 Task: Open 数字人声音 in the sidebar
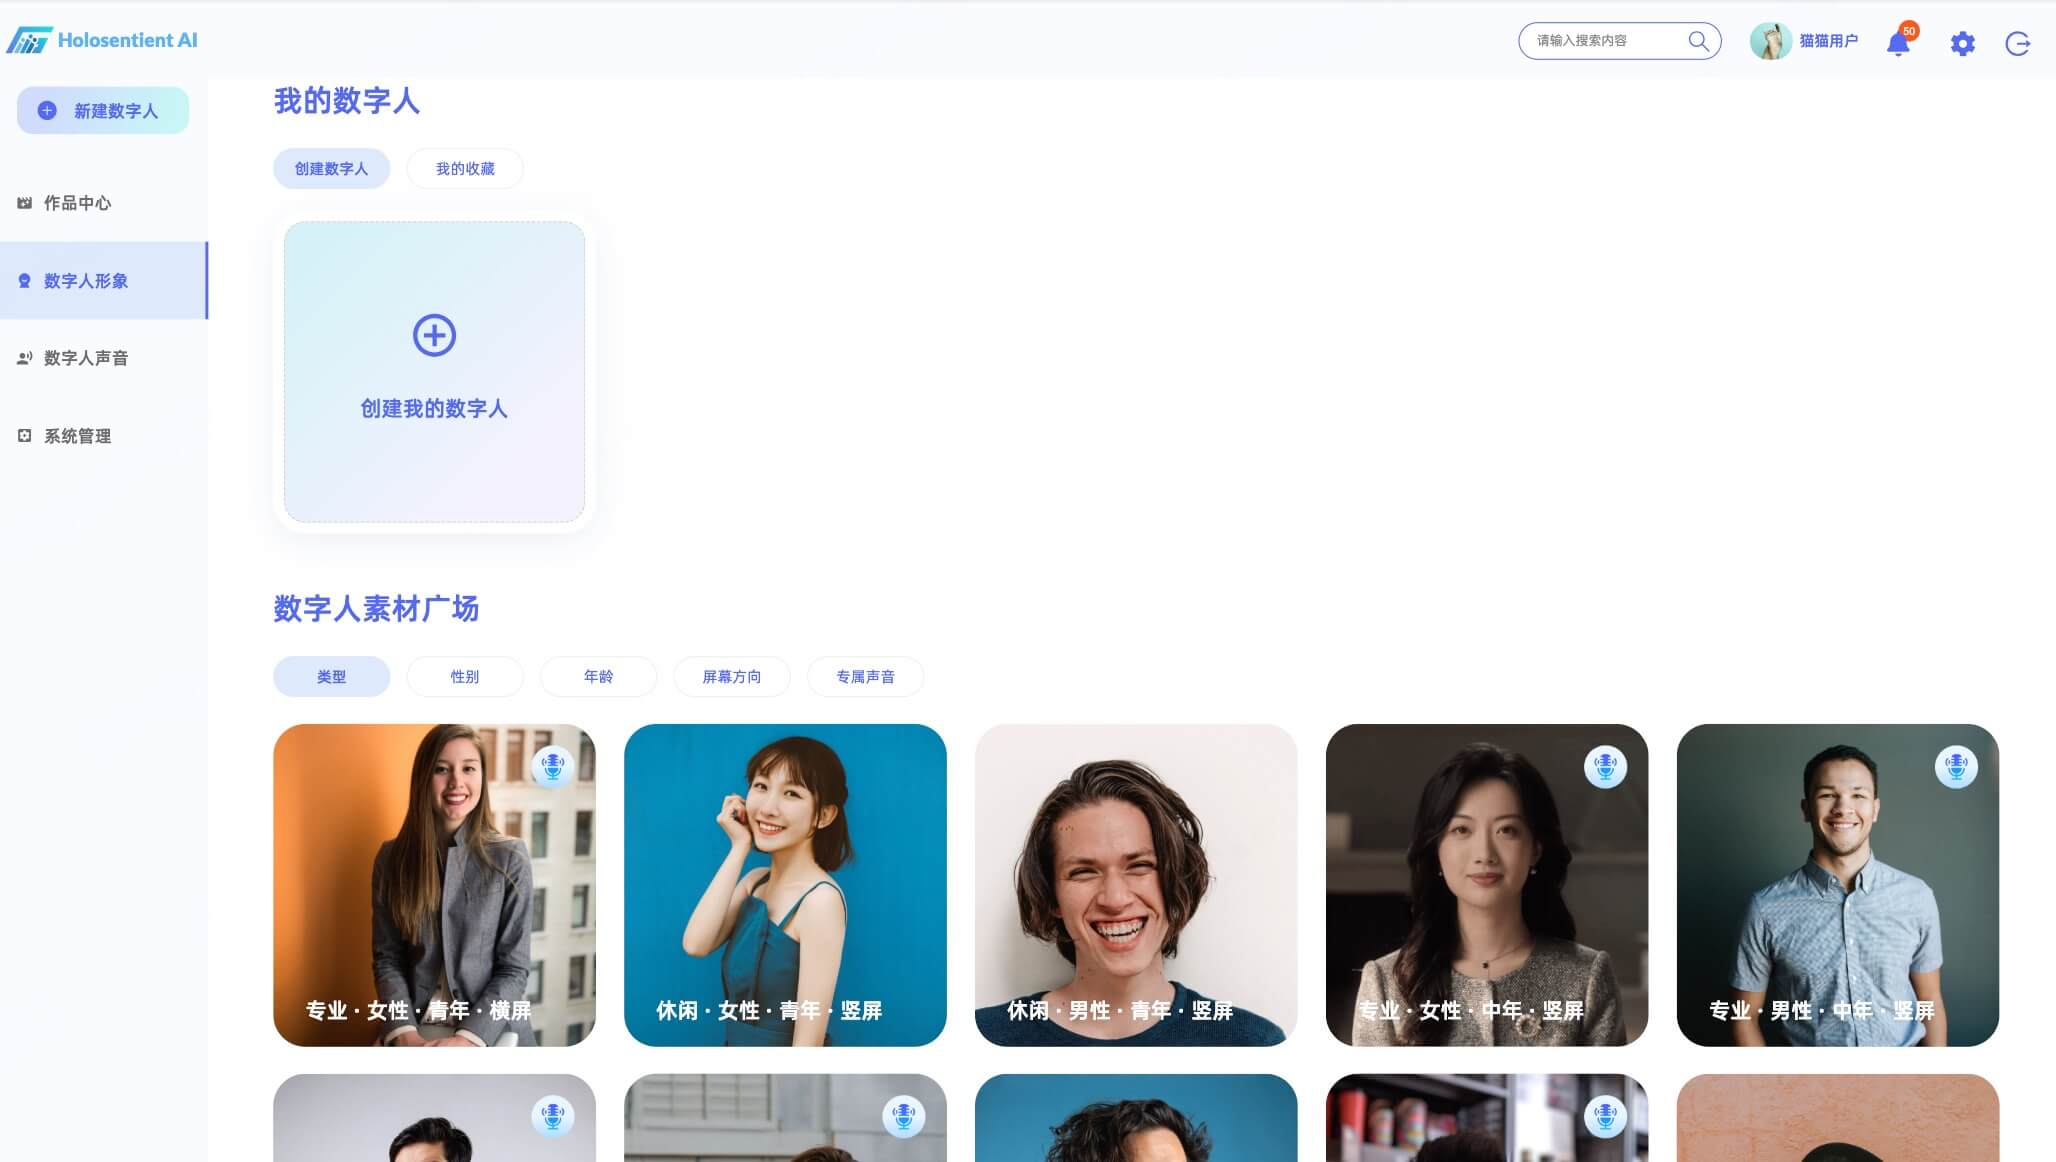tap(86, 358)
